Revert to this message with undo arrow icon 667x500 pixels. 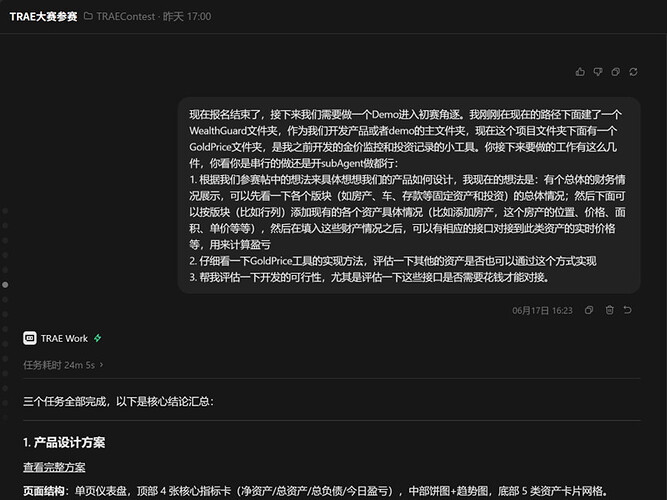coord(627,310)
